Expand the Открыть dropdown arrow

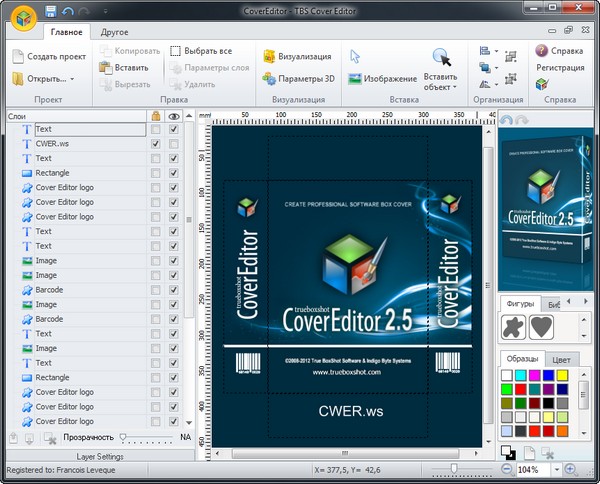click(73, 78)
